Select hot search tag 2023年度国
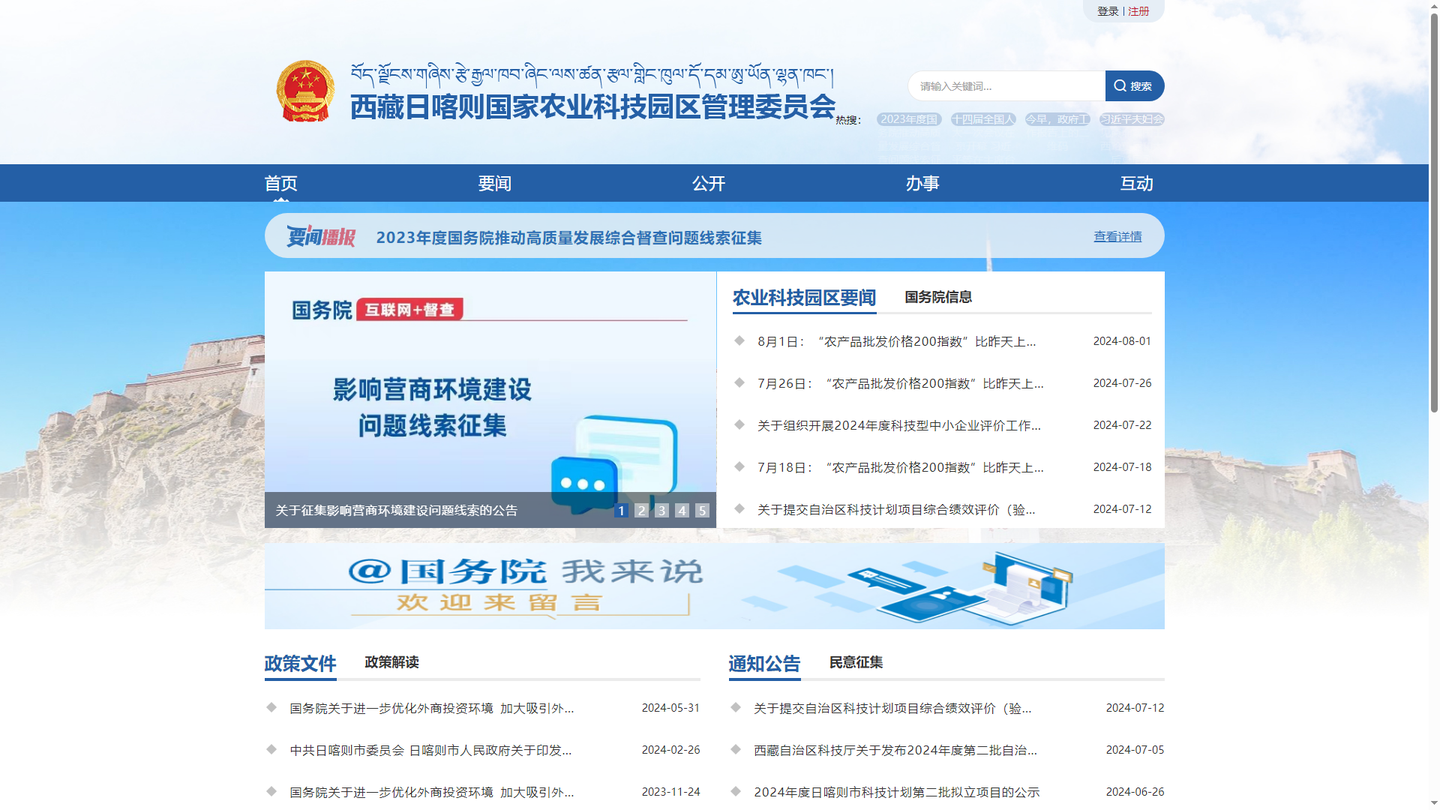 909,119
